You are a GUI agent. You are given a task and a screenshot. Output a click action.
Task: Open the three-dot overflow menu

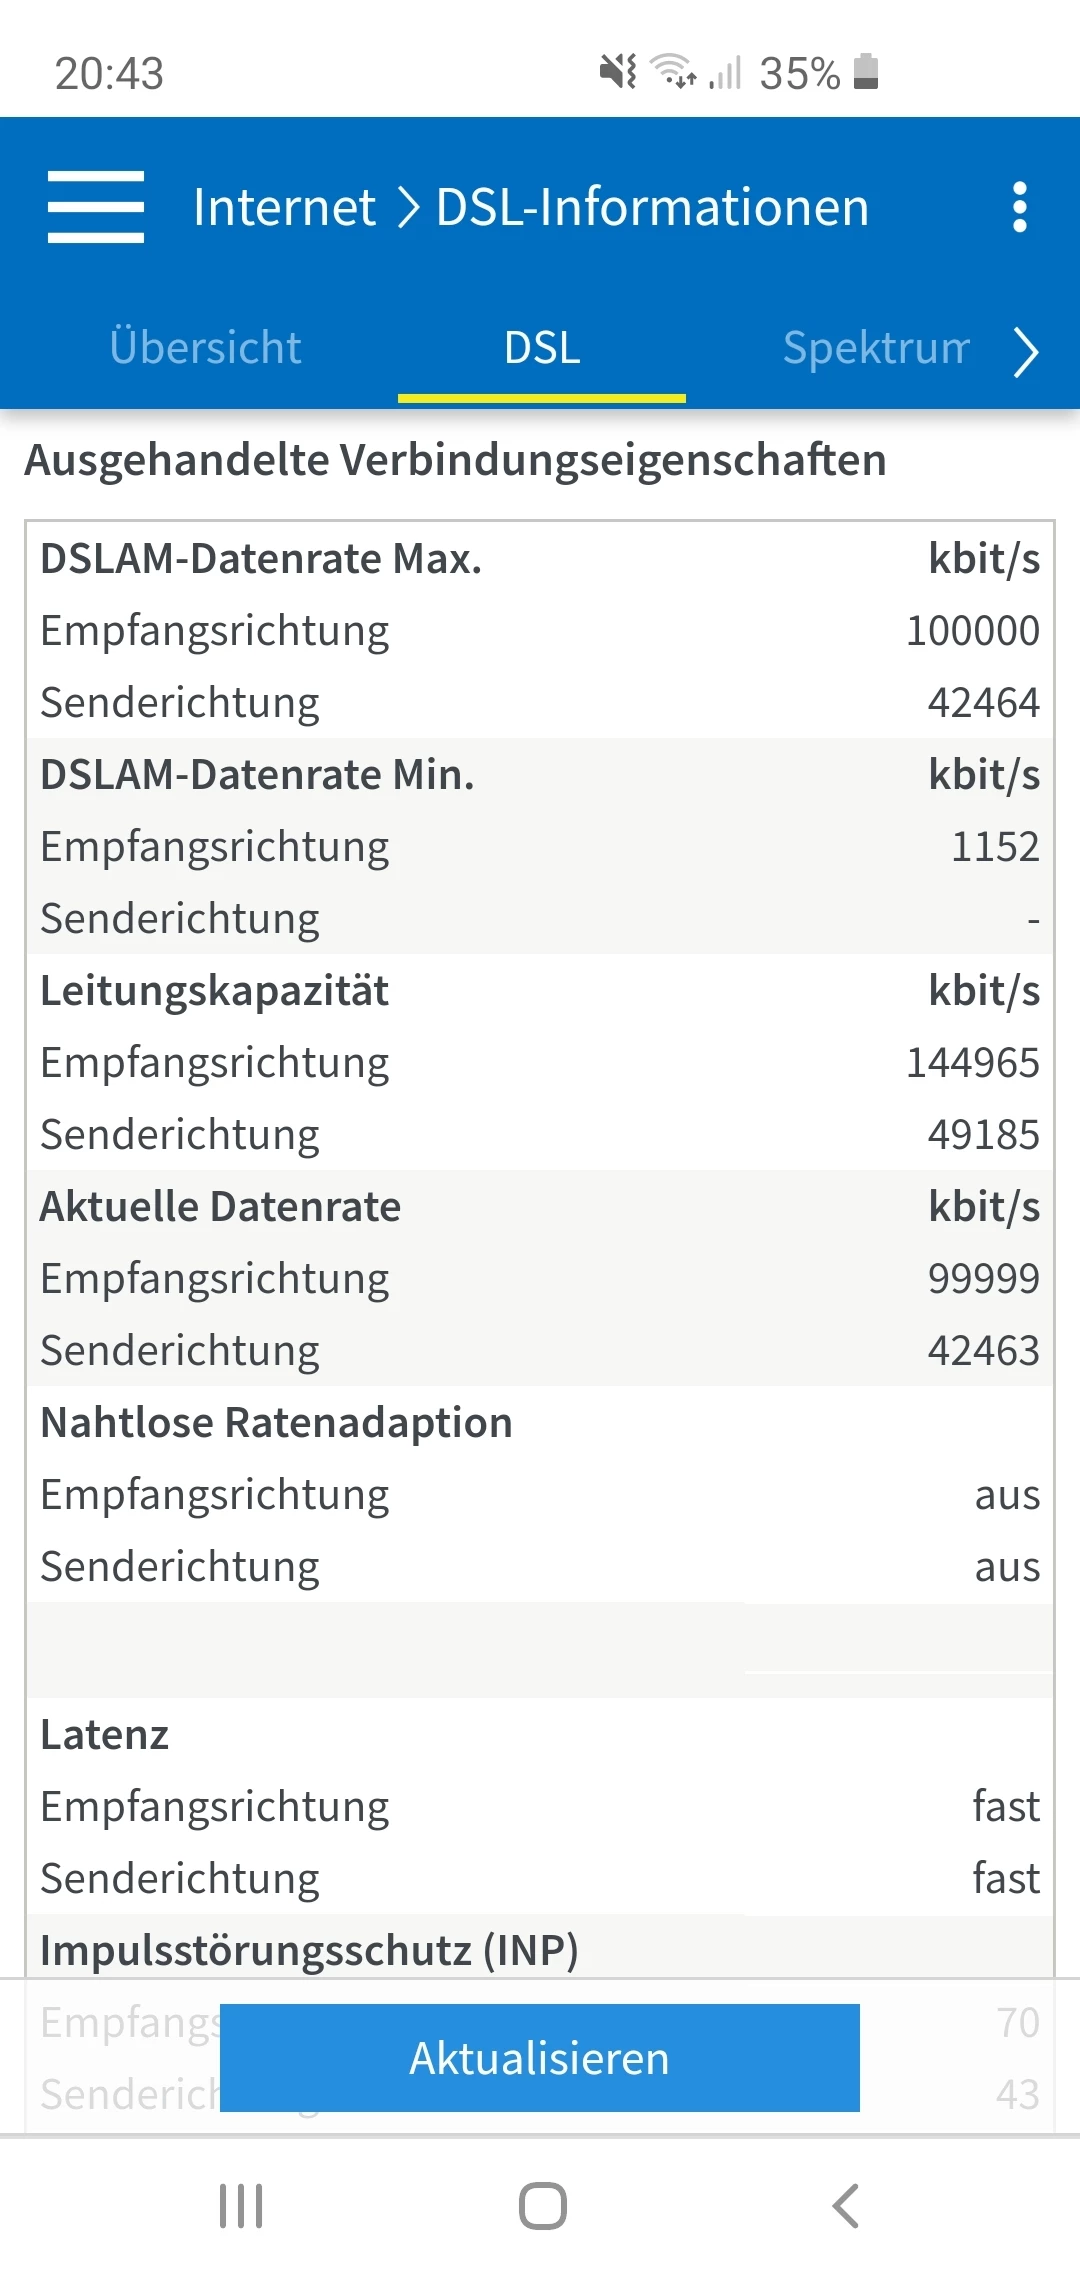(1019, 207)
